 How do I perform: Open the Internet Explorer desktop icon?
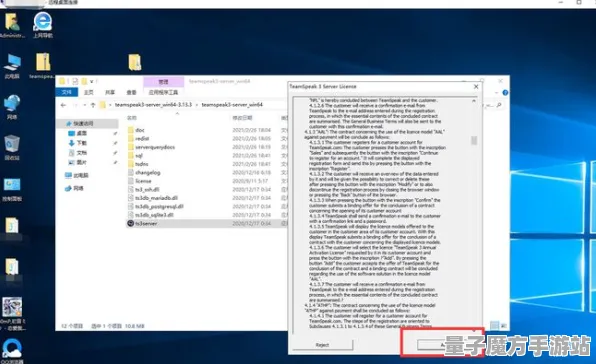(x=43, y=24)
